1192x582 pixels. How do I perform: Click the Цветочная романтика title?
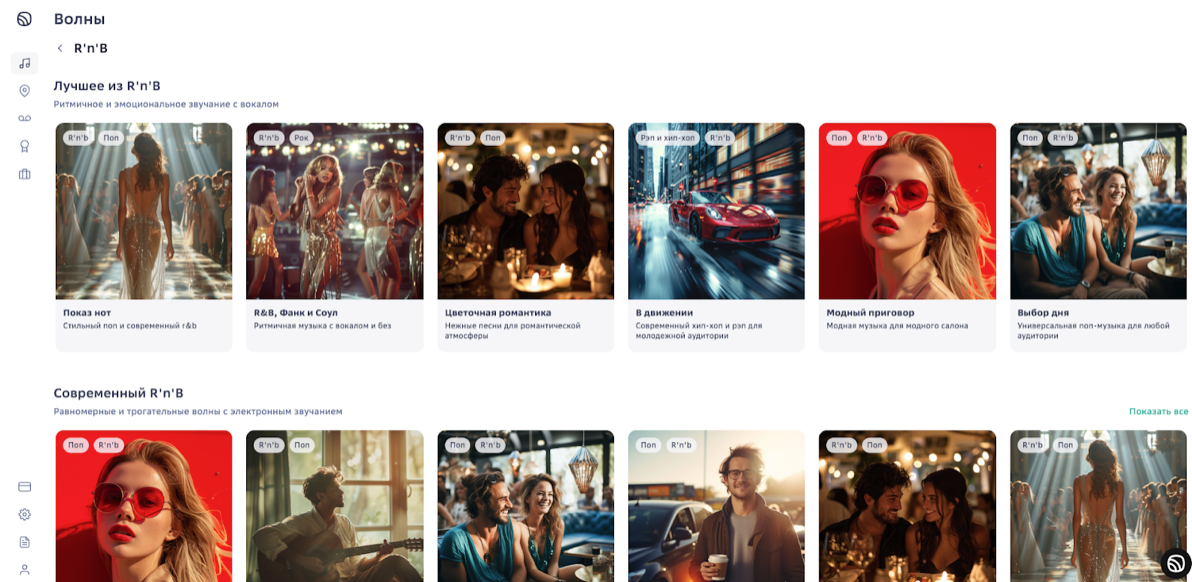pos(498,312)
